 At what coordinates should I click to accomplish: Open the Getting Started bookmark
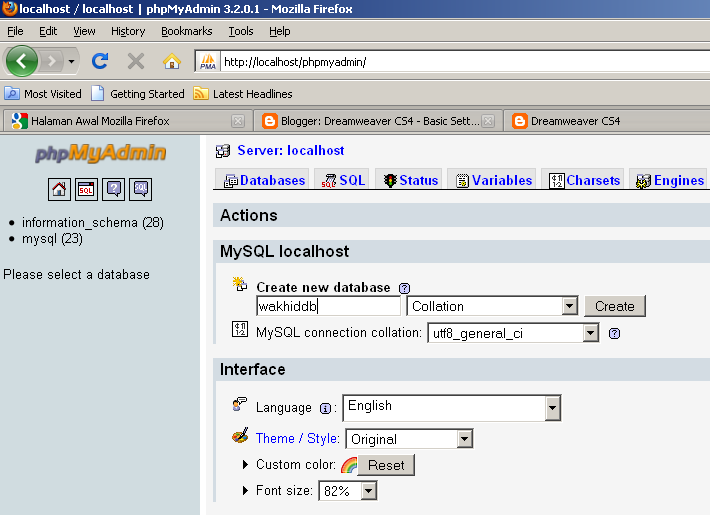pos(138,94)
